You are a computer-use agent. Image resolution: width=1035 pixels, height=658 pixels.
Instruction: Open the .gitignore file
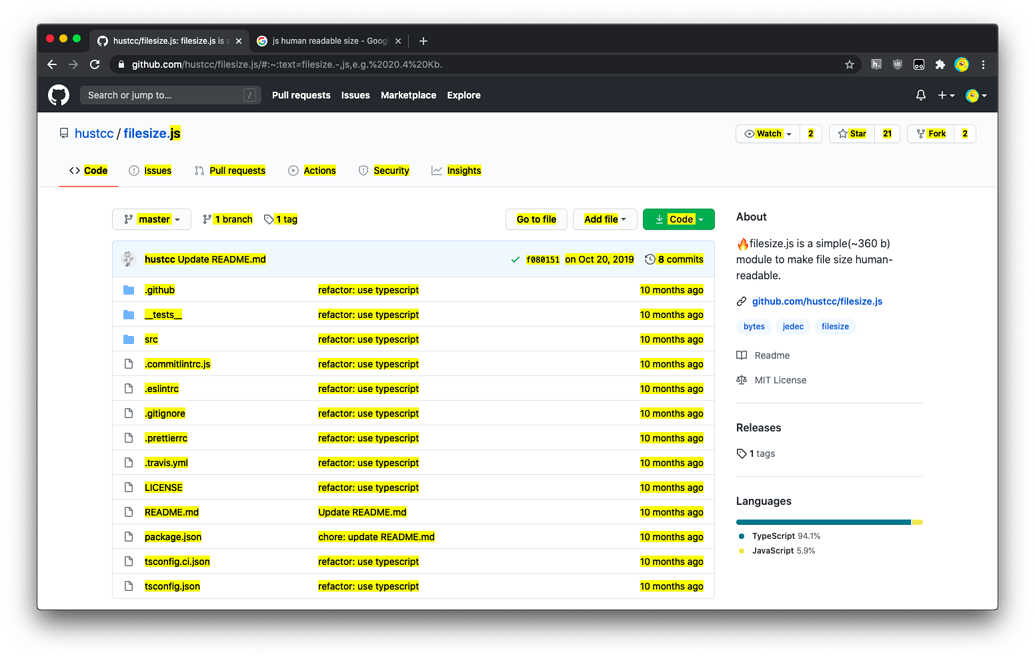(165, 413)
